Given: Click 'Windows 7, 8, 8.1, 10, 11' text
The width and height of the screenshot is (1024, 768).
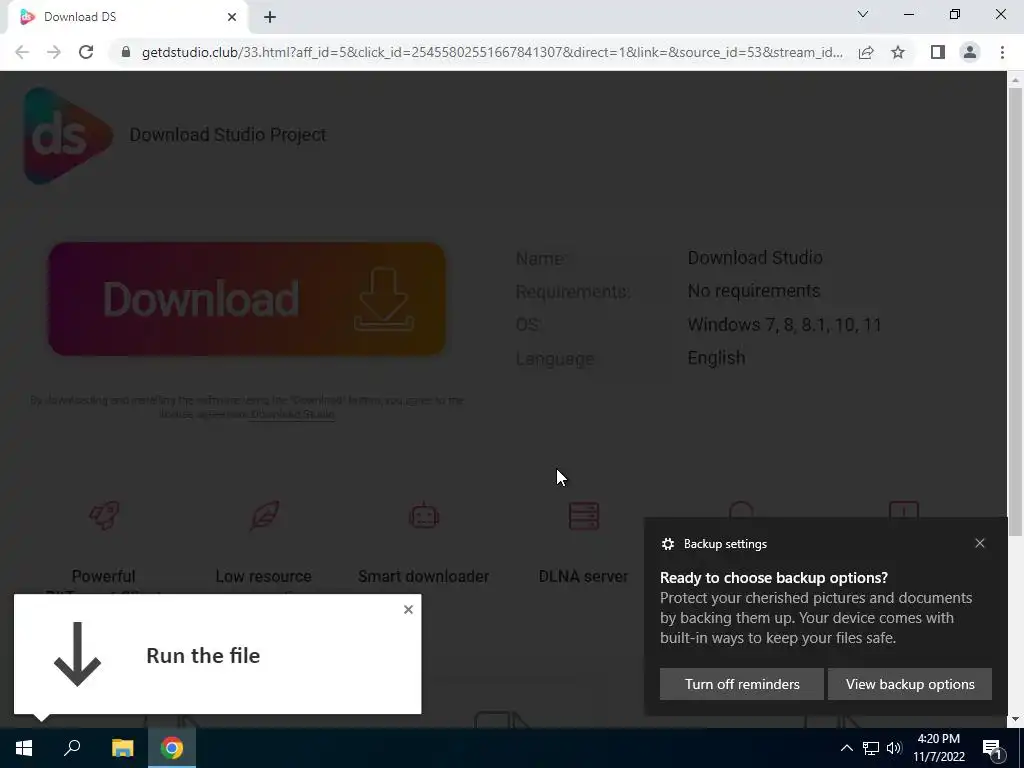Looking at the screenshot, I should click(x=784, y=325).
